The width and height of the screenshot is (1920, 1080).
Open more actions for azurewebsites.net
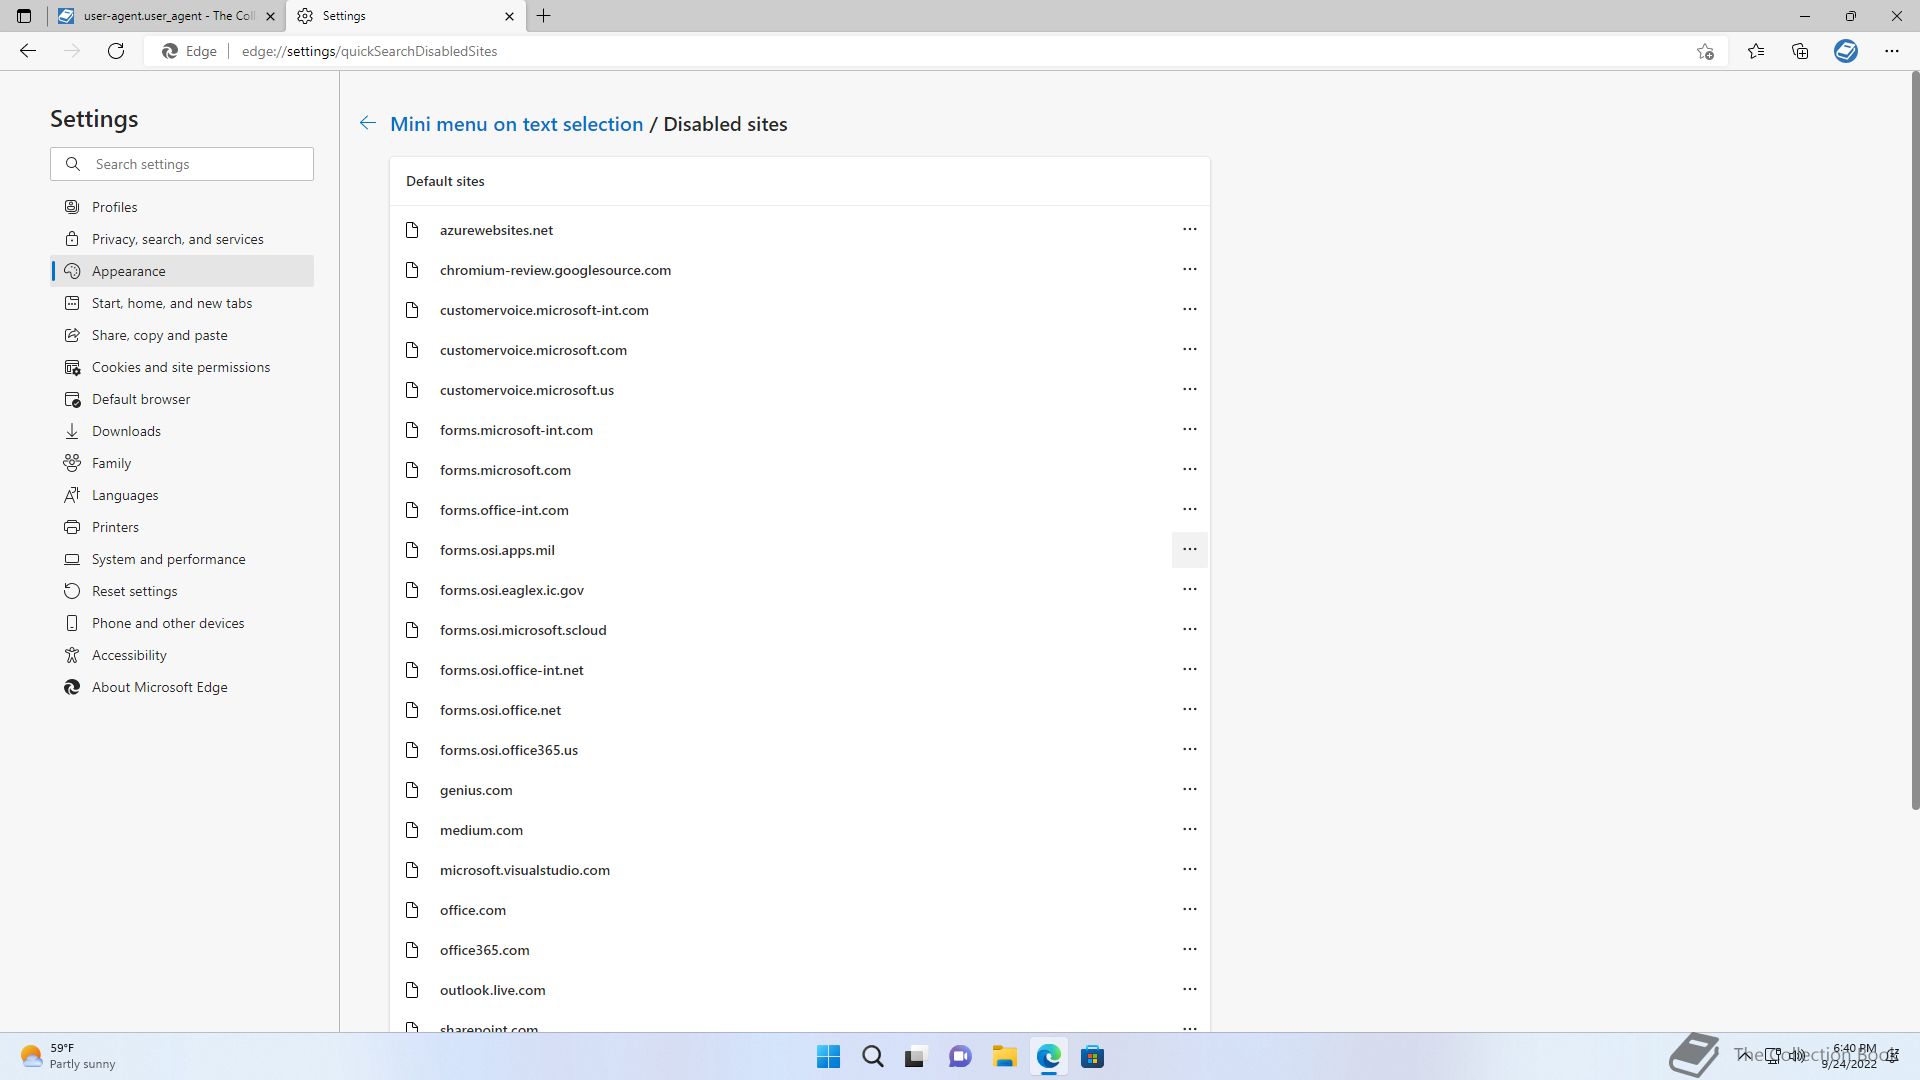click(x=1189, y=229)
